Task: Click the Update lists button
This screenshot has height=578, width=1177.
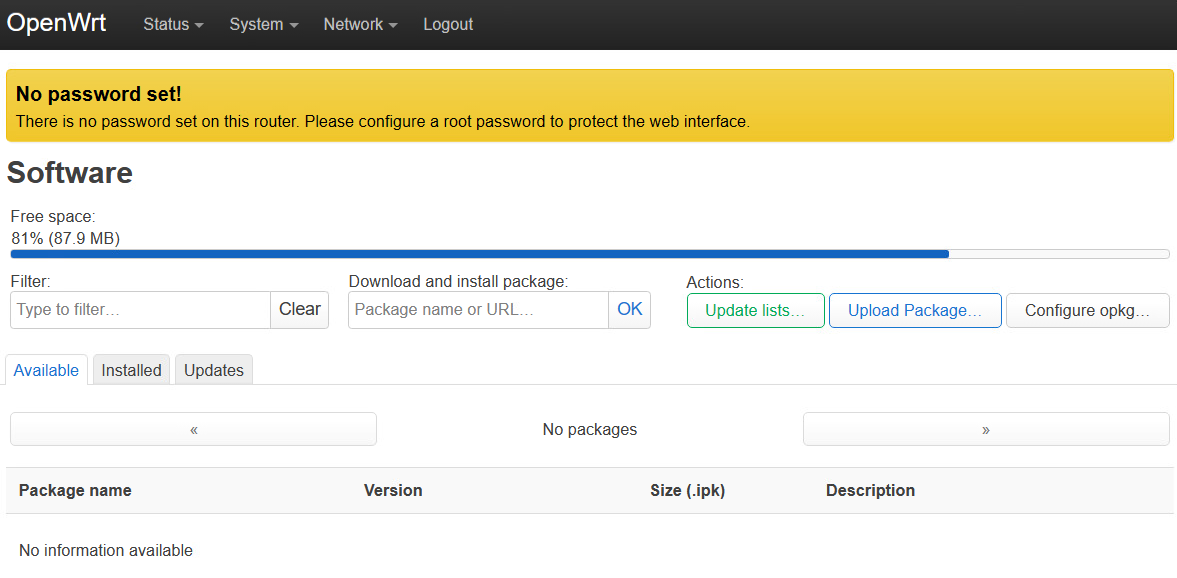Action: click(755, 310)
